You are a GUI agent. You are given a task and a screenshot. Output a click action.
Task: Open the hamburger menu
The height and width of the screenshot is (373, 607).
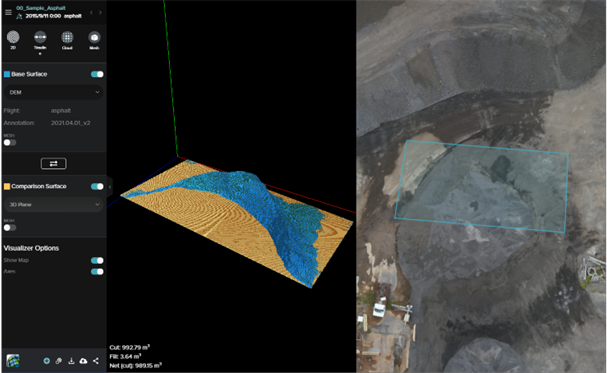click(x=8, y=12)
